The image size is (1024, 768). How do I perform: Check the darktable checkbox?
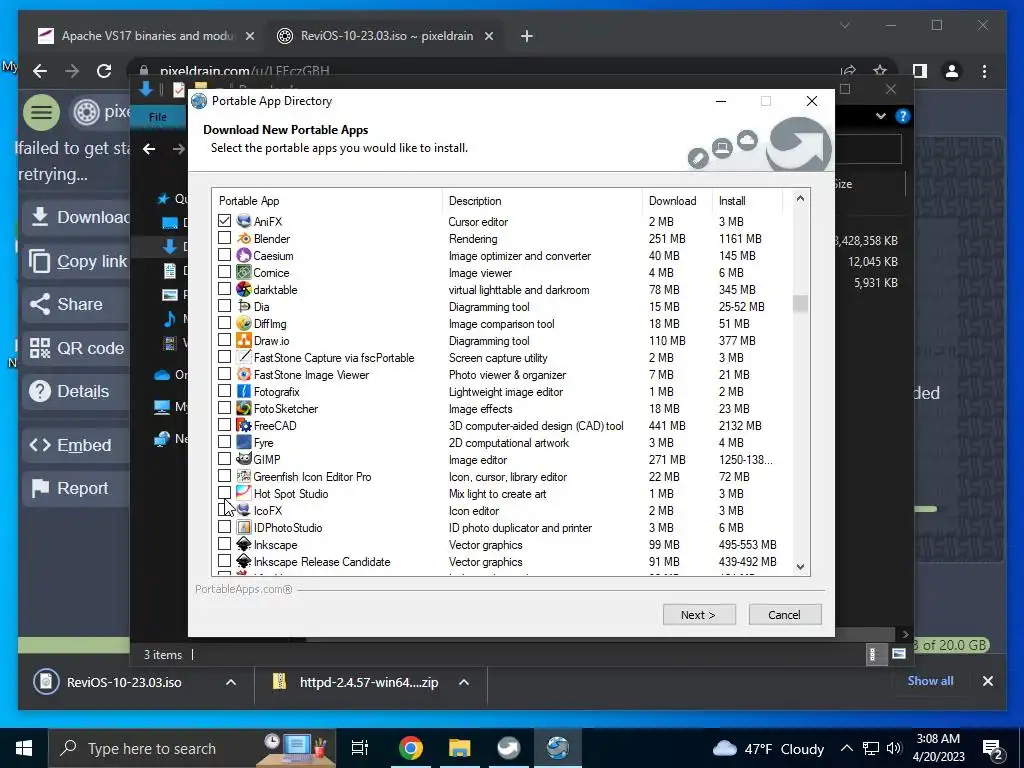point(224,289)
